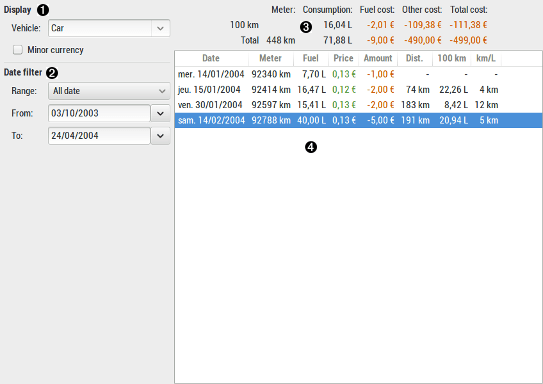Image resolution: width=543 pixels, height=384 pixels.
Task: Click fuel value 40,00 L
Action: [311, 120]
